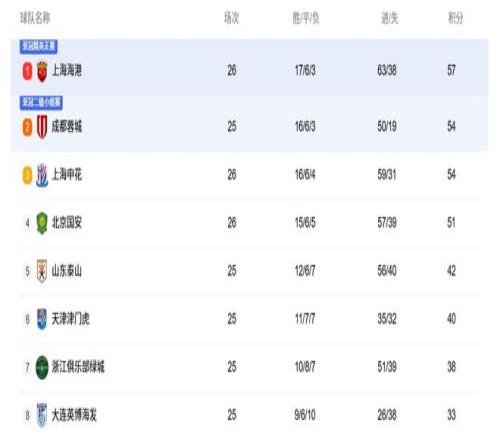Click the Shanghai Port (上海海港) team crest

[x=42, y=71]
